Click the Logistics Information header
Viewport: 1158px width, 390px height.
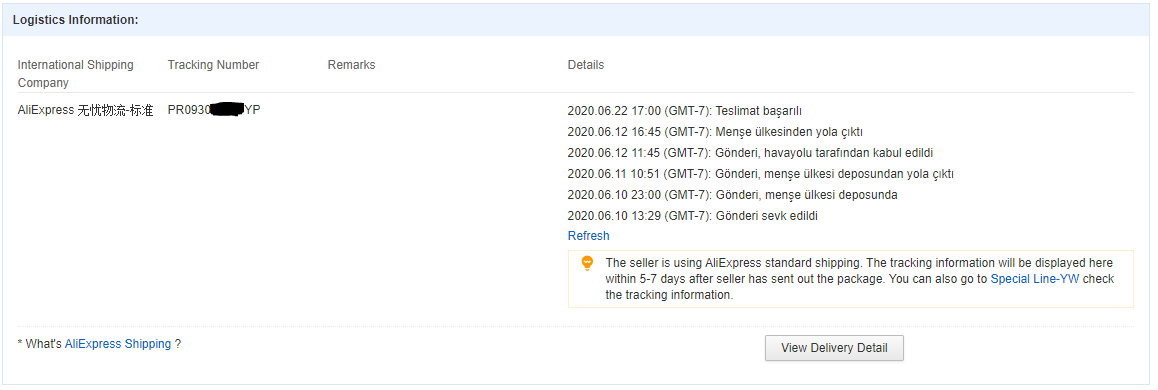75,20
